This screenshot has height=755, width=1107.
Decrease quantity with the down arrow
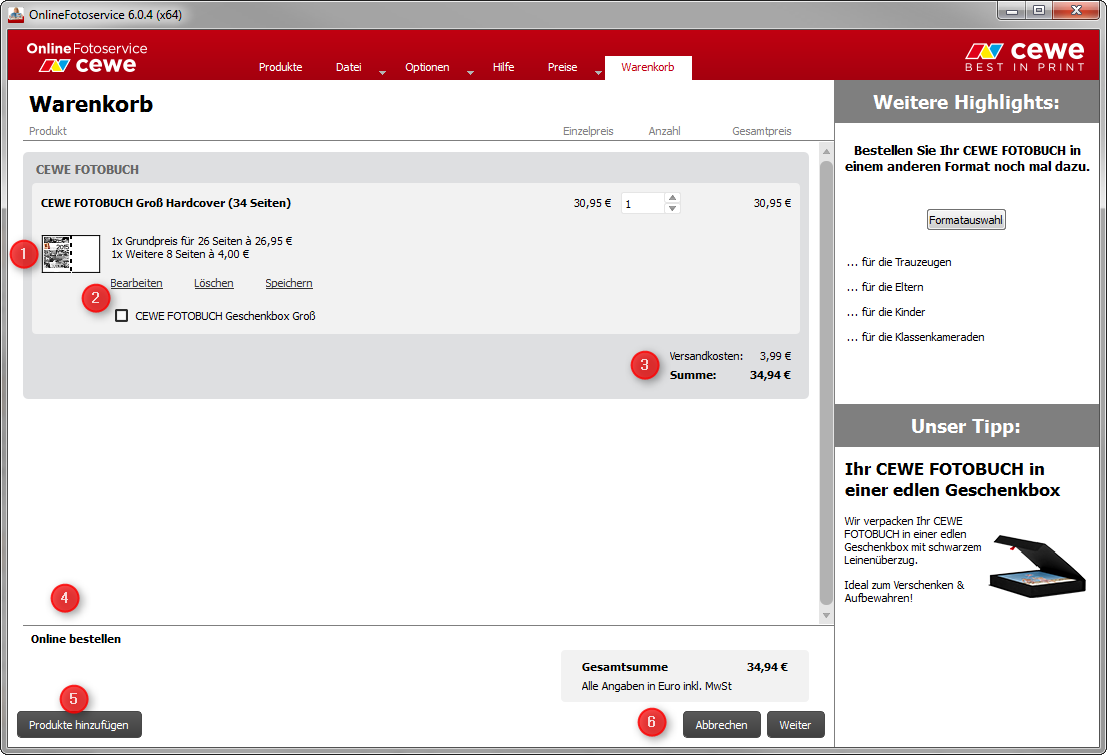[673, 208]
